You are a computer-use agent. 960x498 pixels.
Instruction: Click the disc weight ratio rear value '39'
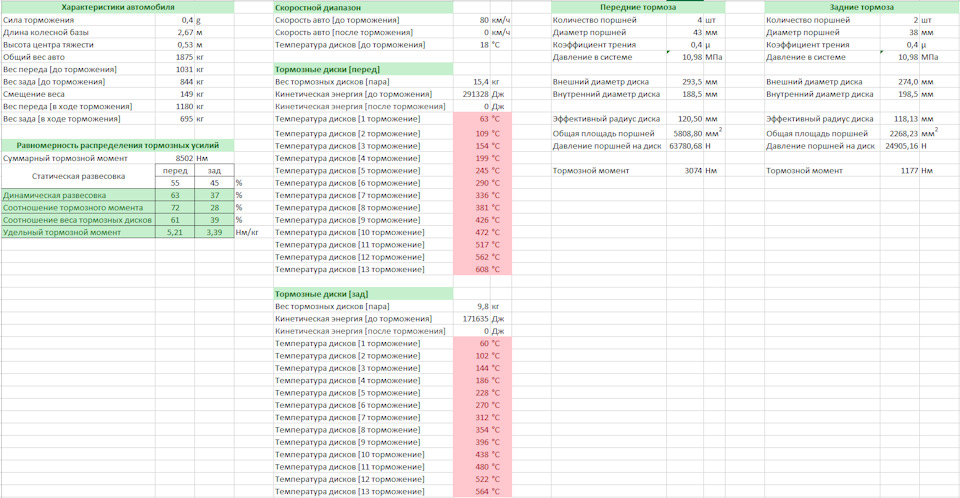(214, 220)
